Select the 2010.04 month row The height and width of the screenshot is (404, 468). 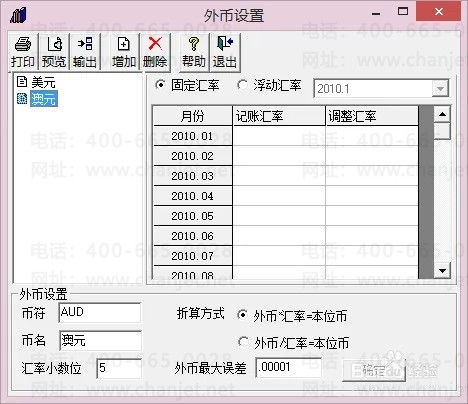[193, 196]
